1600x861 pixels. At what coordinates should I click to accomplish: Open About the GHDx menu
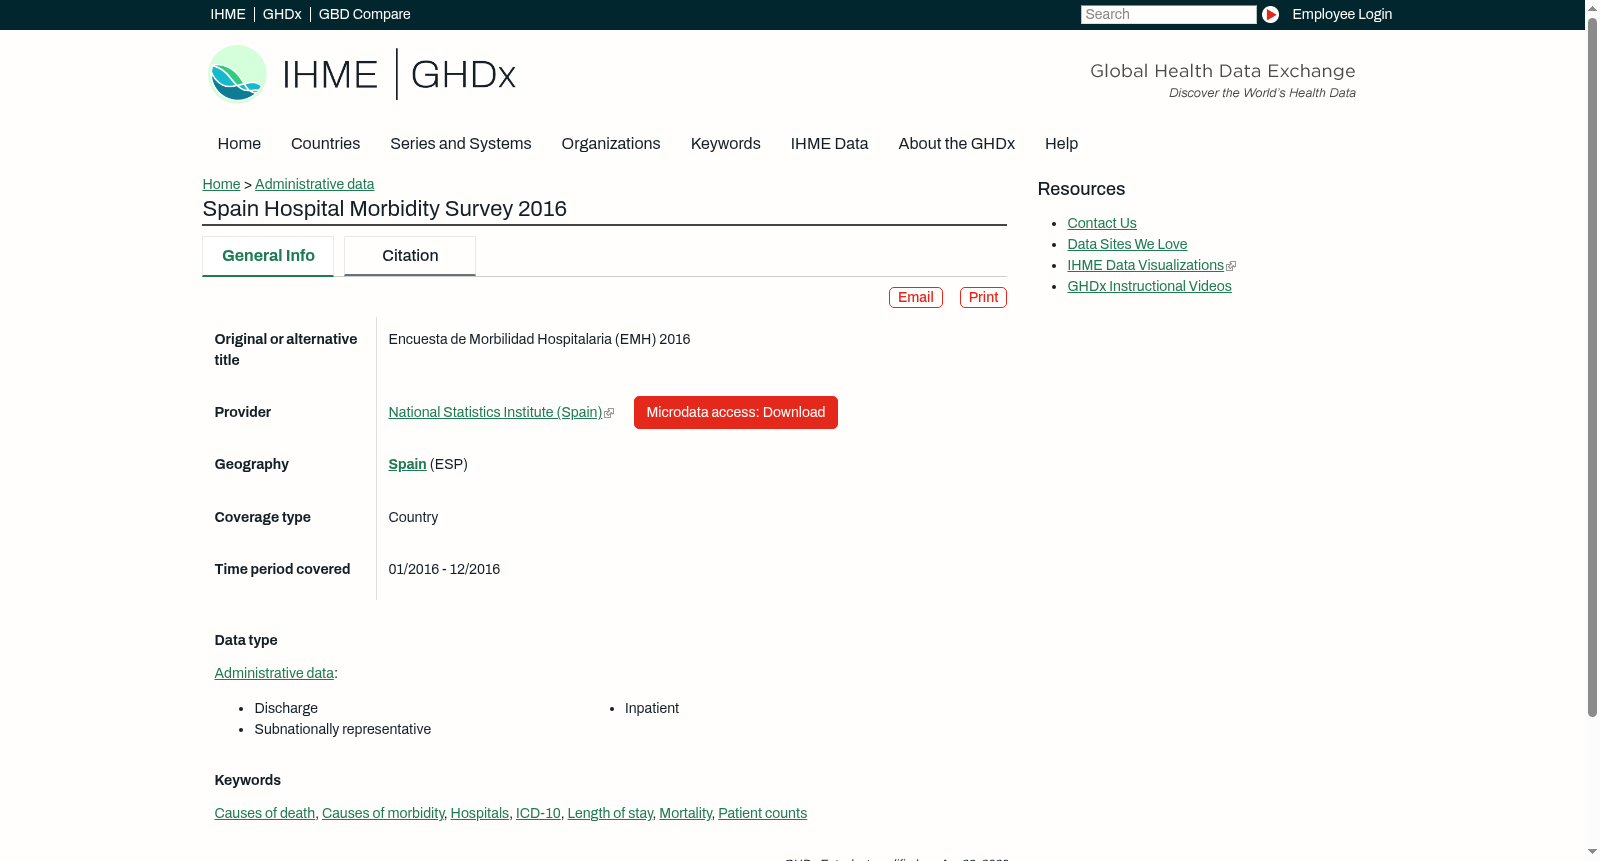(x=957, y=144)
